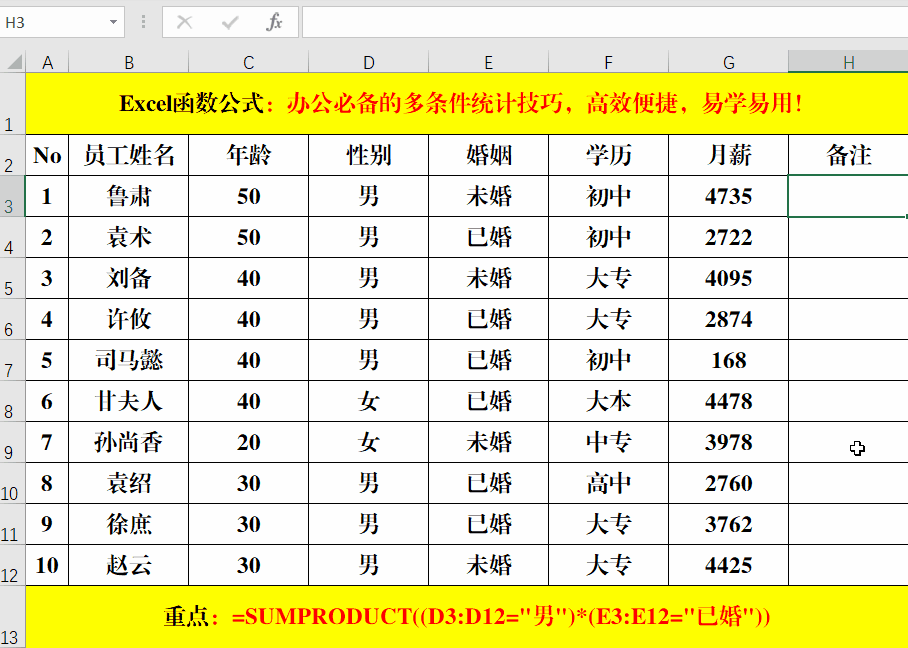
Task: Select the name cell '鲁肃'
Action: 129,196
